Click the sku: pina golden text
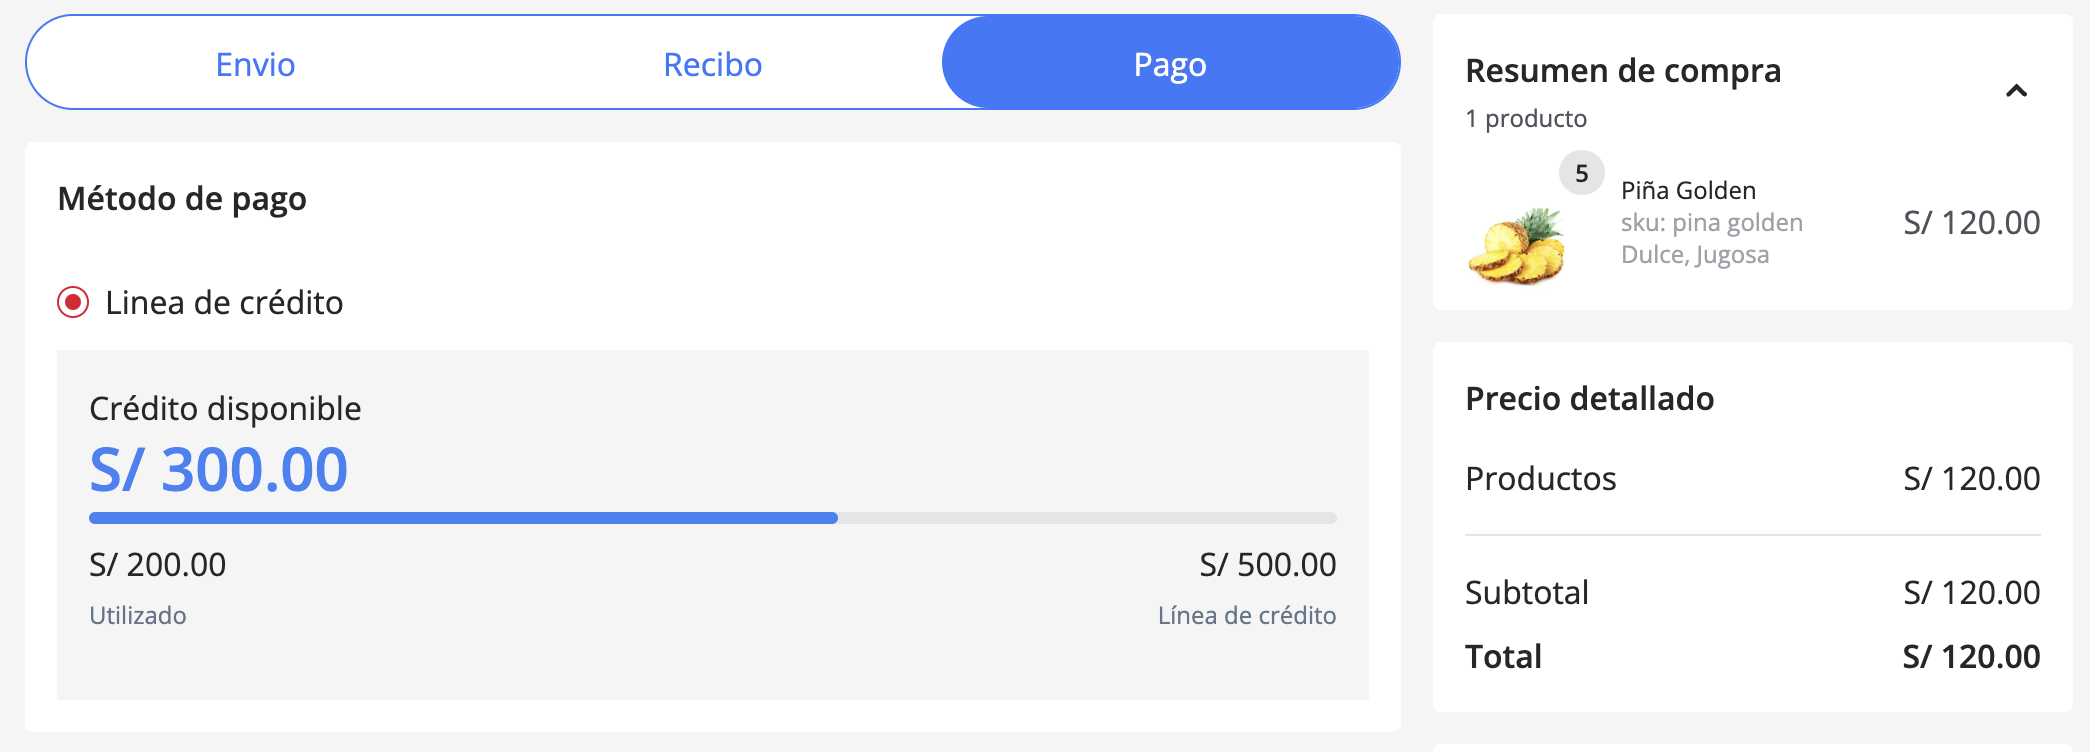The image size is (2090, 752). pos(1711,223)
